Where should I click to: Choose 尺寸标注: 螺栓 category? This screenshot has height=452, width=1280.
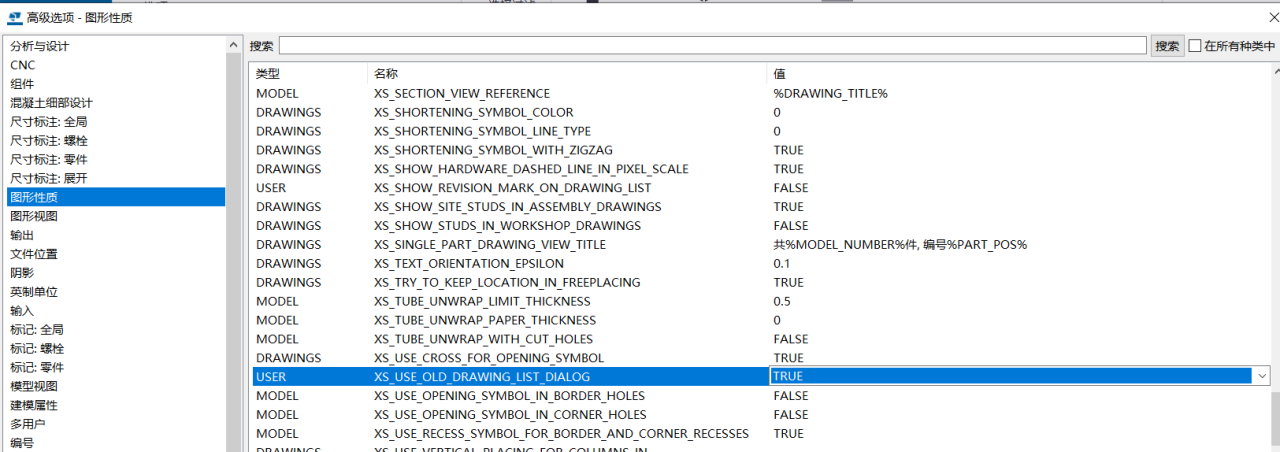point(50,141)
